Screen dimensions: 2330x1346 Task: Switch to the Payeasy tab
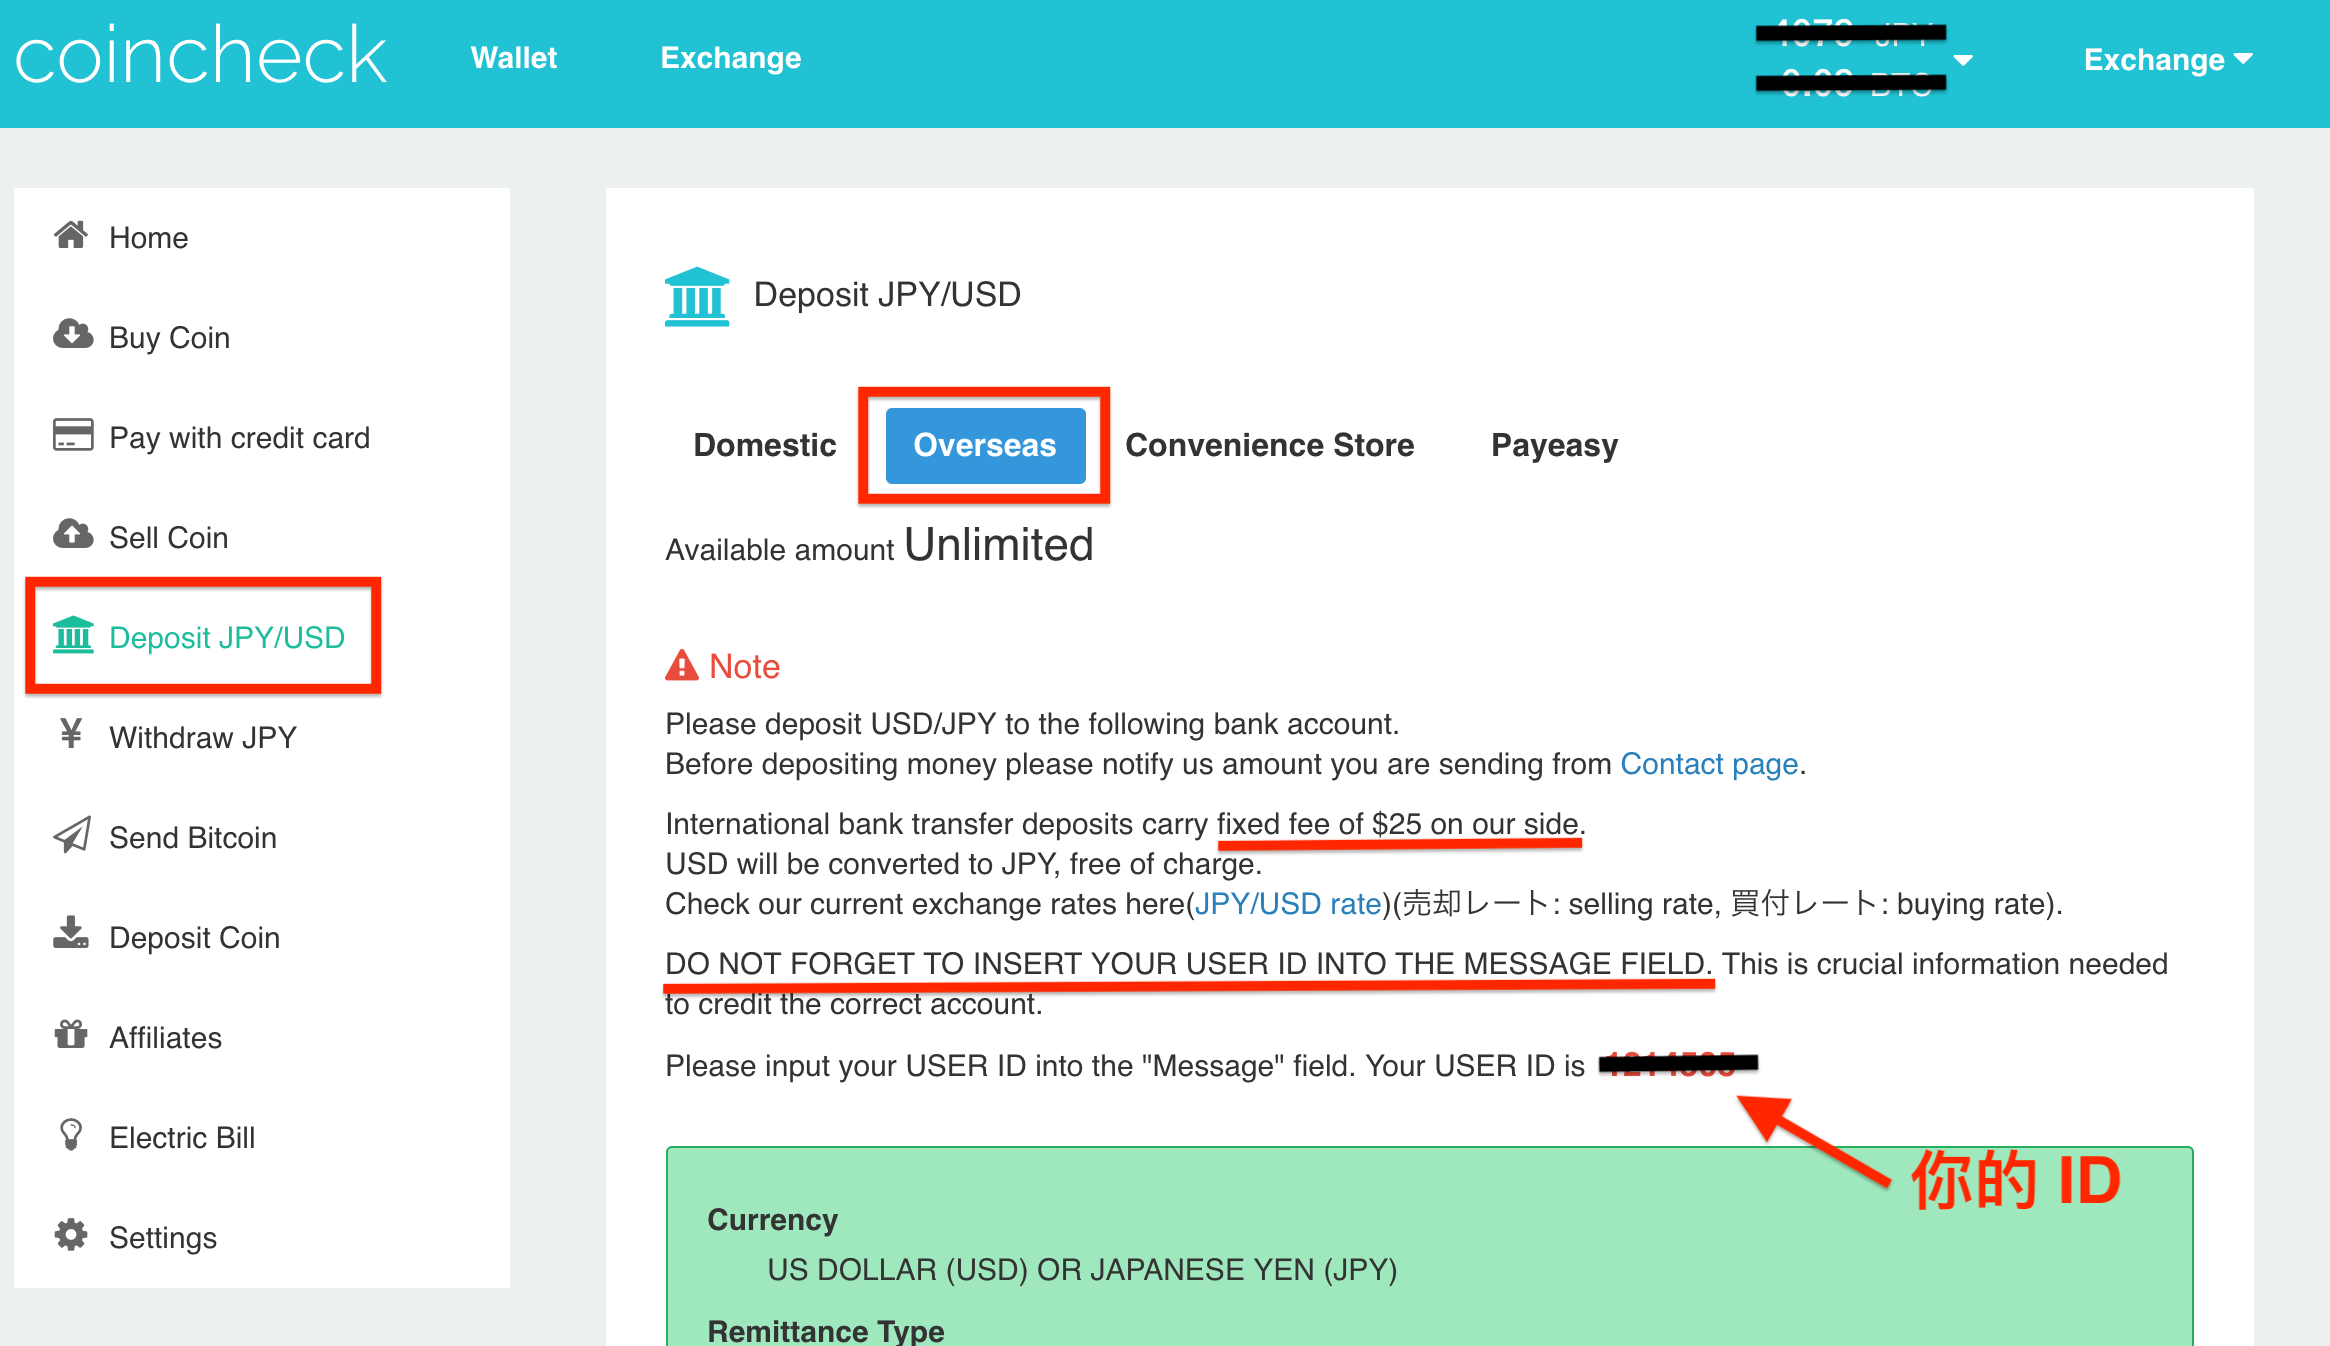pyautogui.click(x=1554, y=445)
